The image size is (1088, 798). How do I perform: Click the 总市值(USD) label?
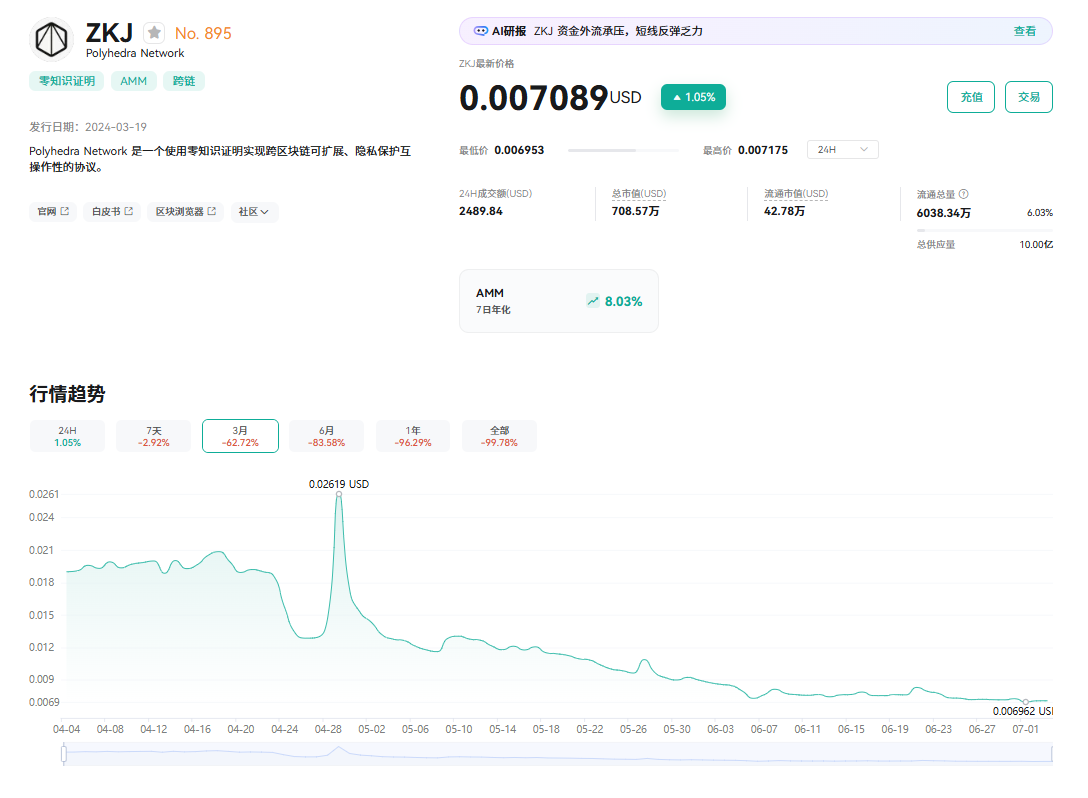point(638,194)
